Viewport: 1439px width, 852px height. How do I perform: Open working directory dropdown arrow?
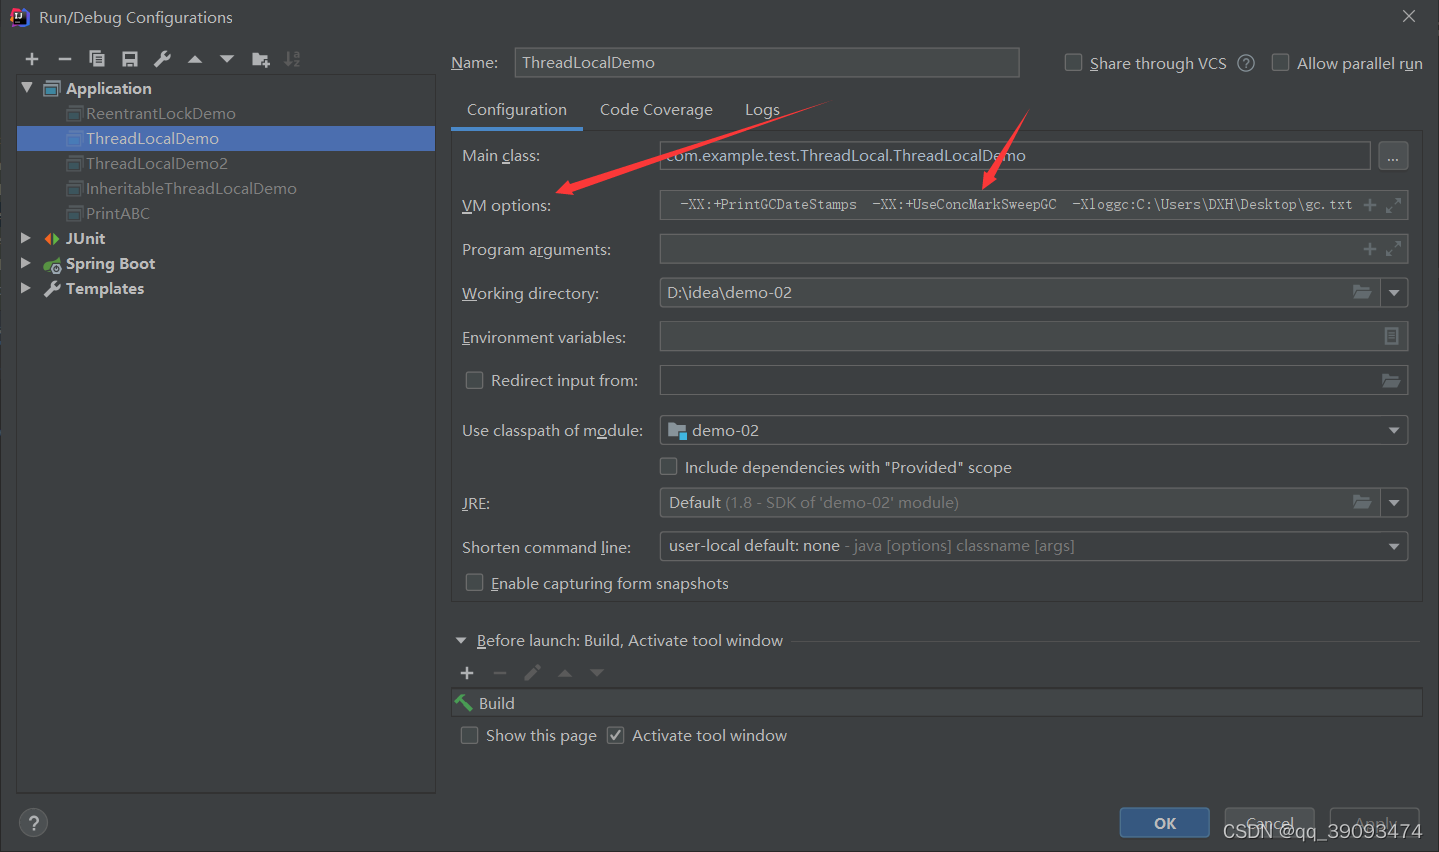pos(1394,293)
